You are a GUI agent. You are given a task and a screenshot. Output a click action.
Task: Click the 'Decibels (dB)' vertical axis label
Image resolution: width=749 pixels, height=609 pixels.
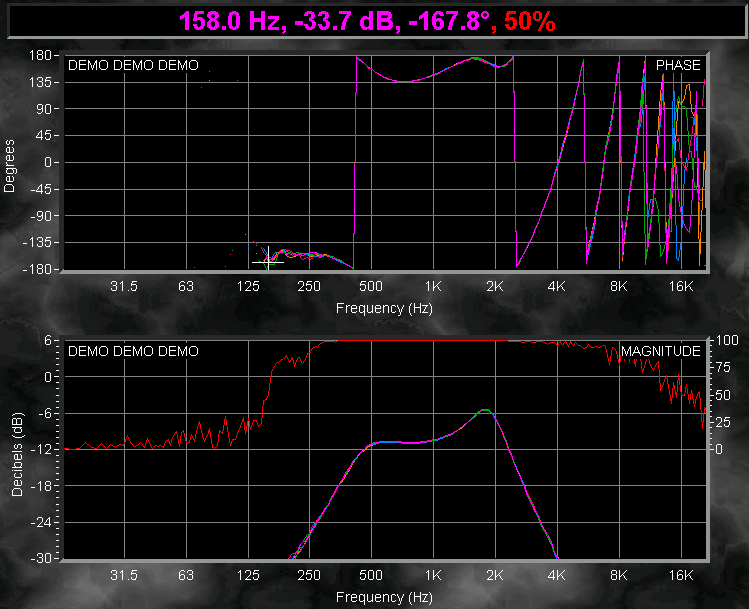[17, 454]
